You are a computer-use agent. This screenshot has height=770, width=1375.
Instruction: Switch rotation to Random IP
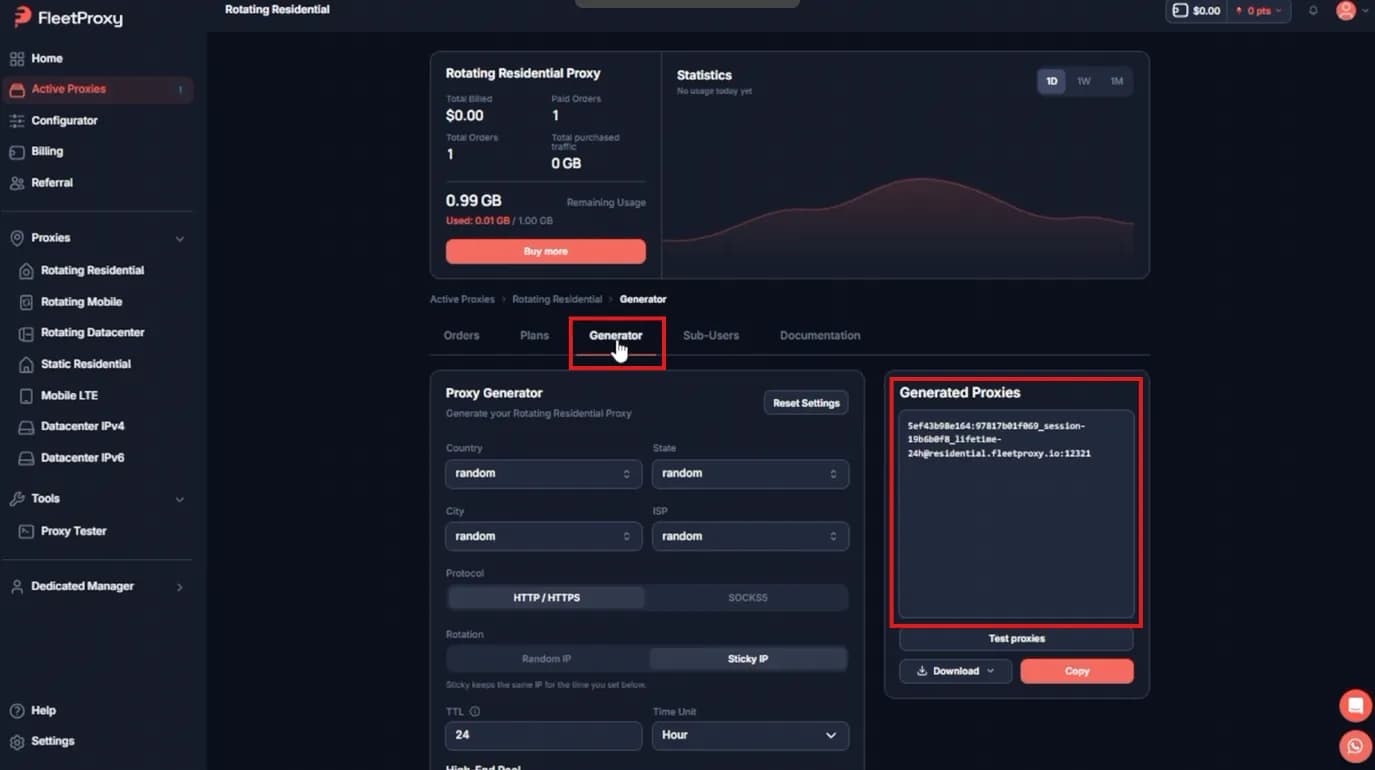(x=546, y=659)
